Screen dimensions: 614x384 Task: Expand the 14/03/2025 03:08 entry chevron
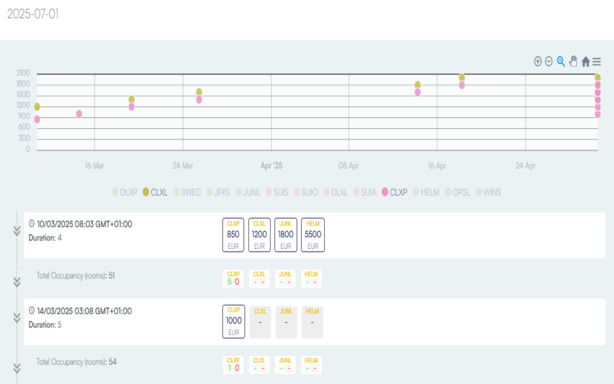17,318
